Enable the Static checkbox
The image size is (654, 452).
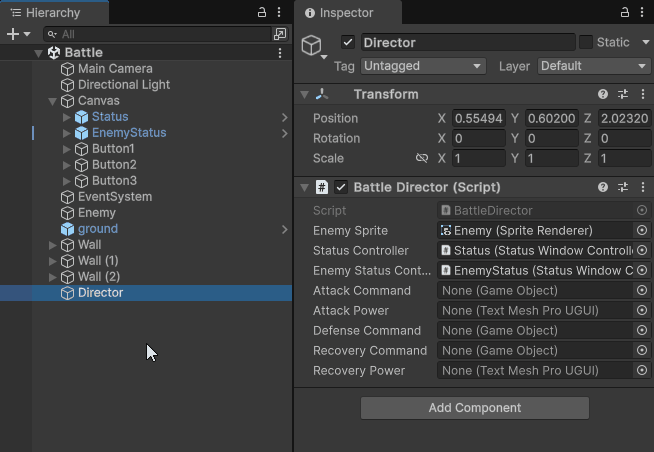click(586, 42)
